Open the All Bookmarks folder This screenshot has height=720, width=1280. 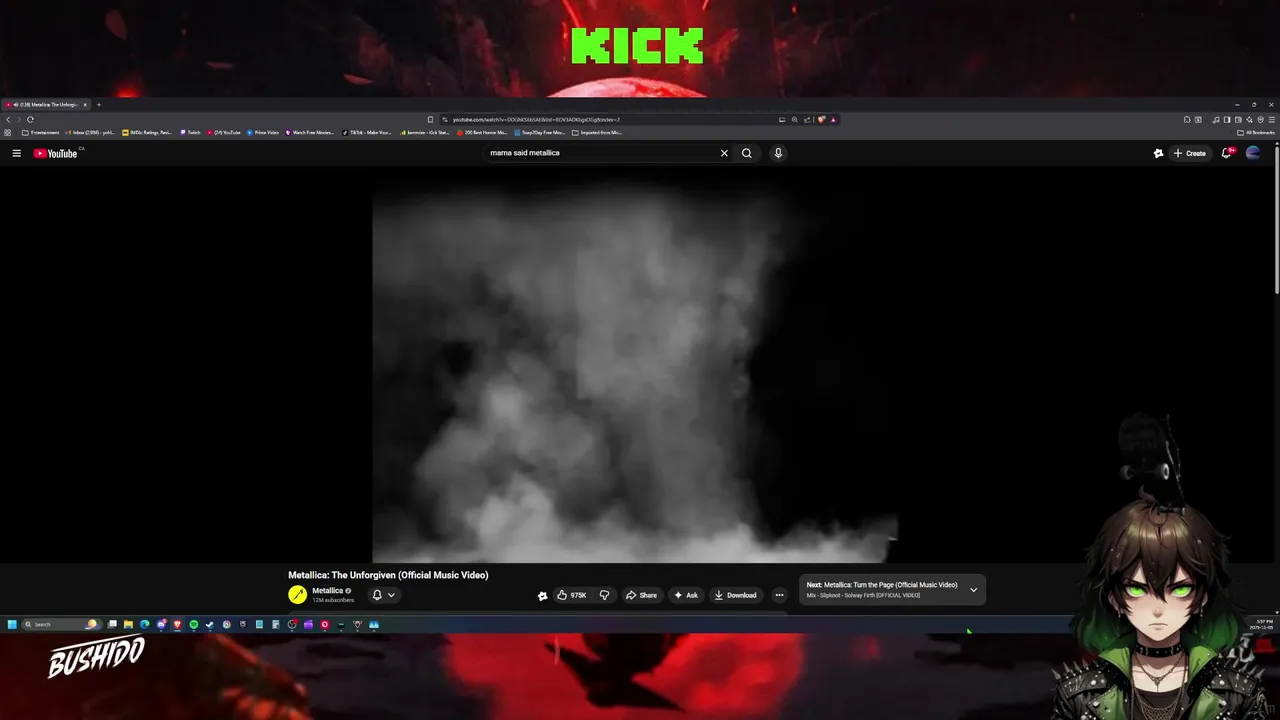(x=1256, y=132)
